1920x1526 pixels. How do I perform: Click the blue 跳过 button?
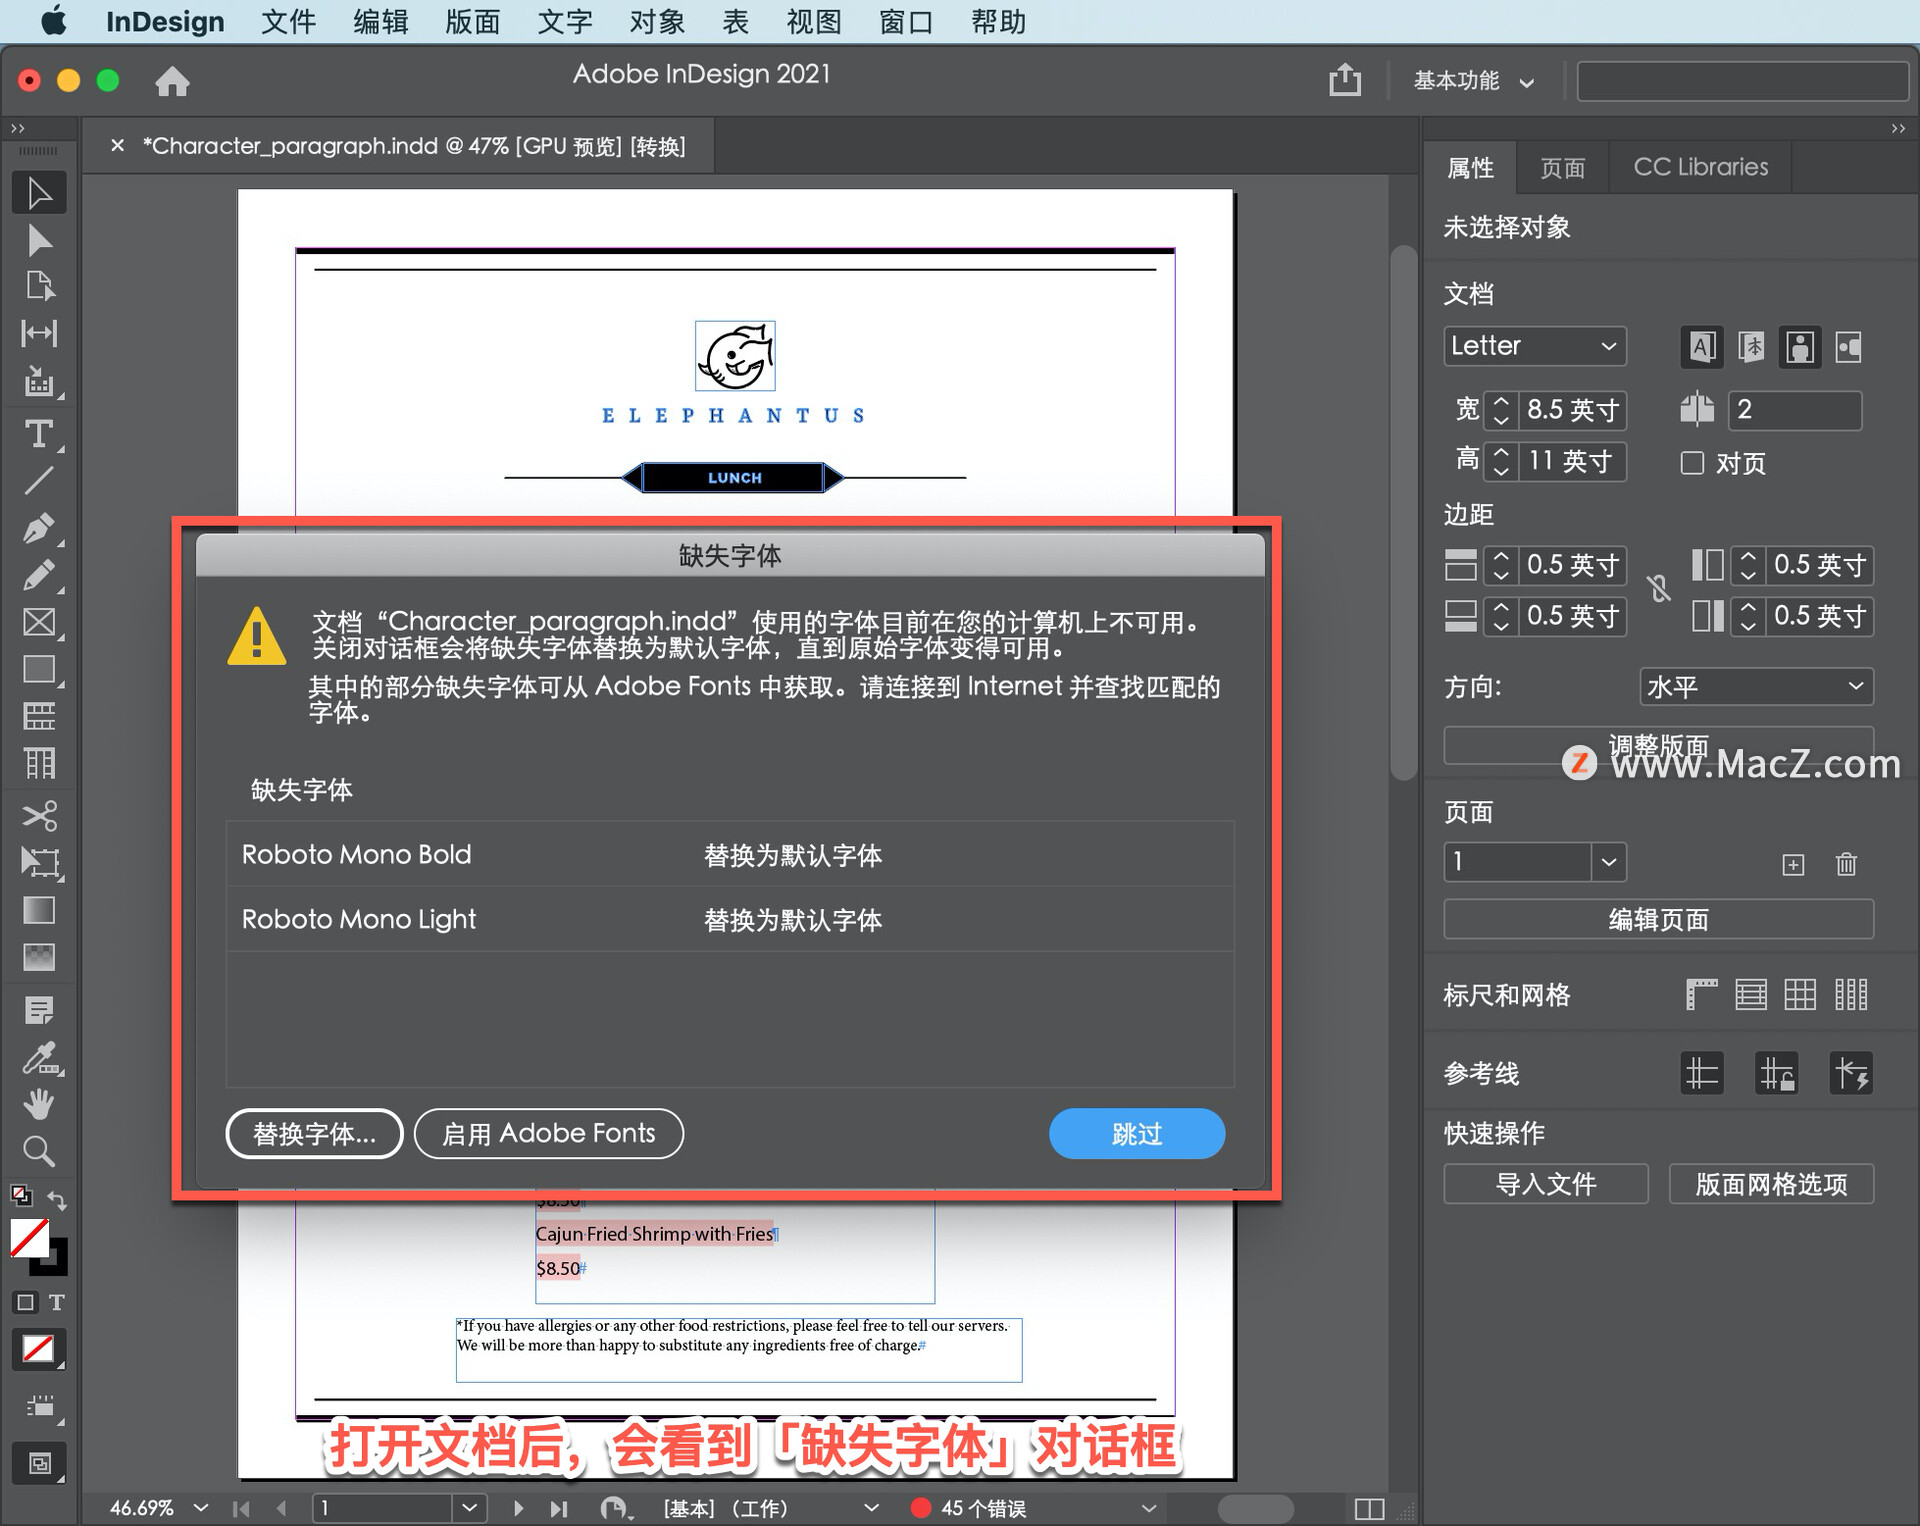[x=1136, y=1134]
